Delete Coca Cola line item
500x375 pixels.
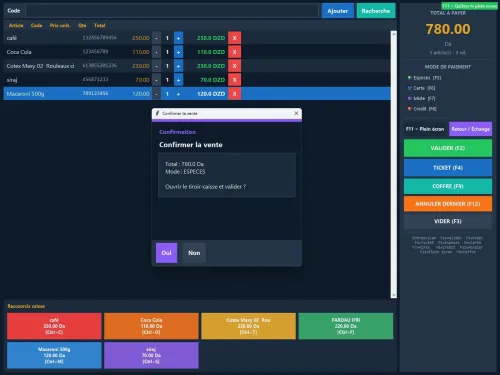point(234,52)
